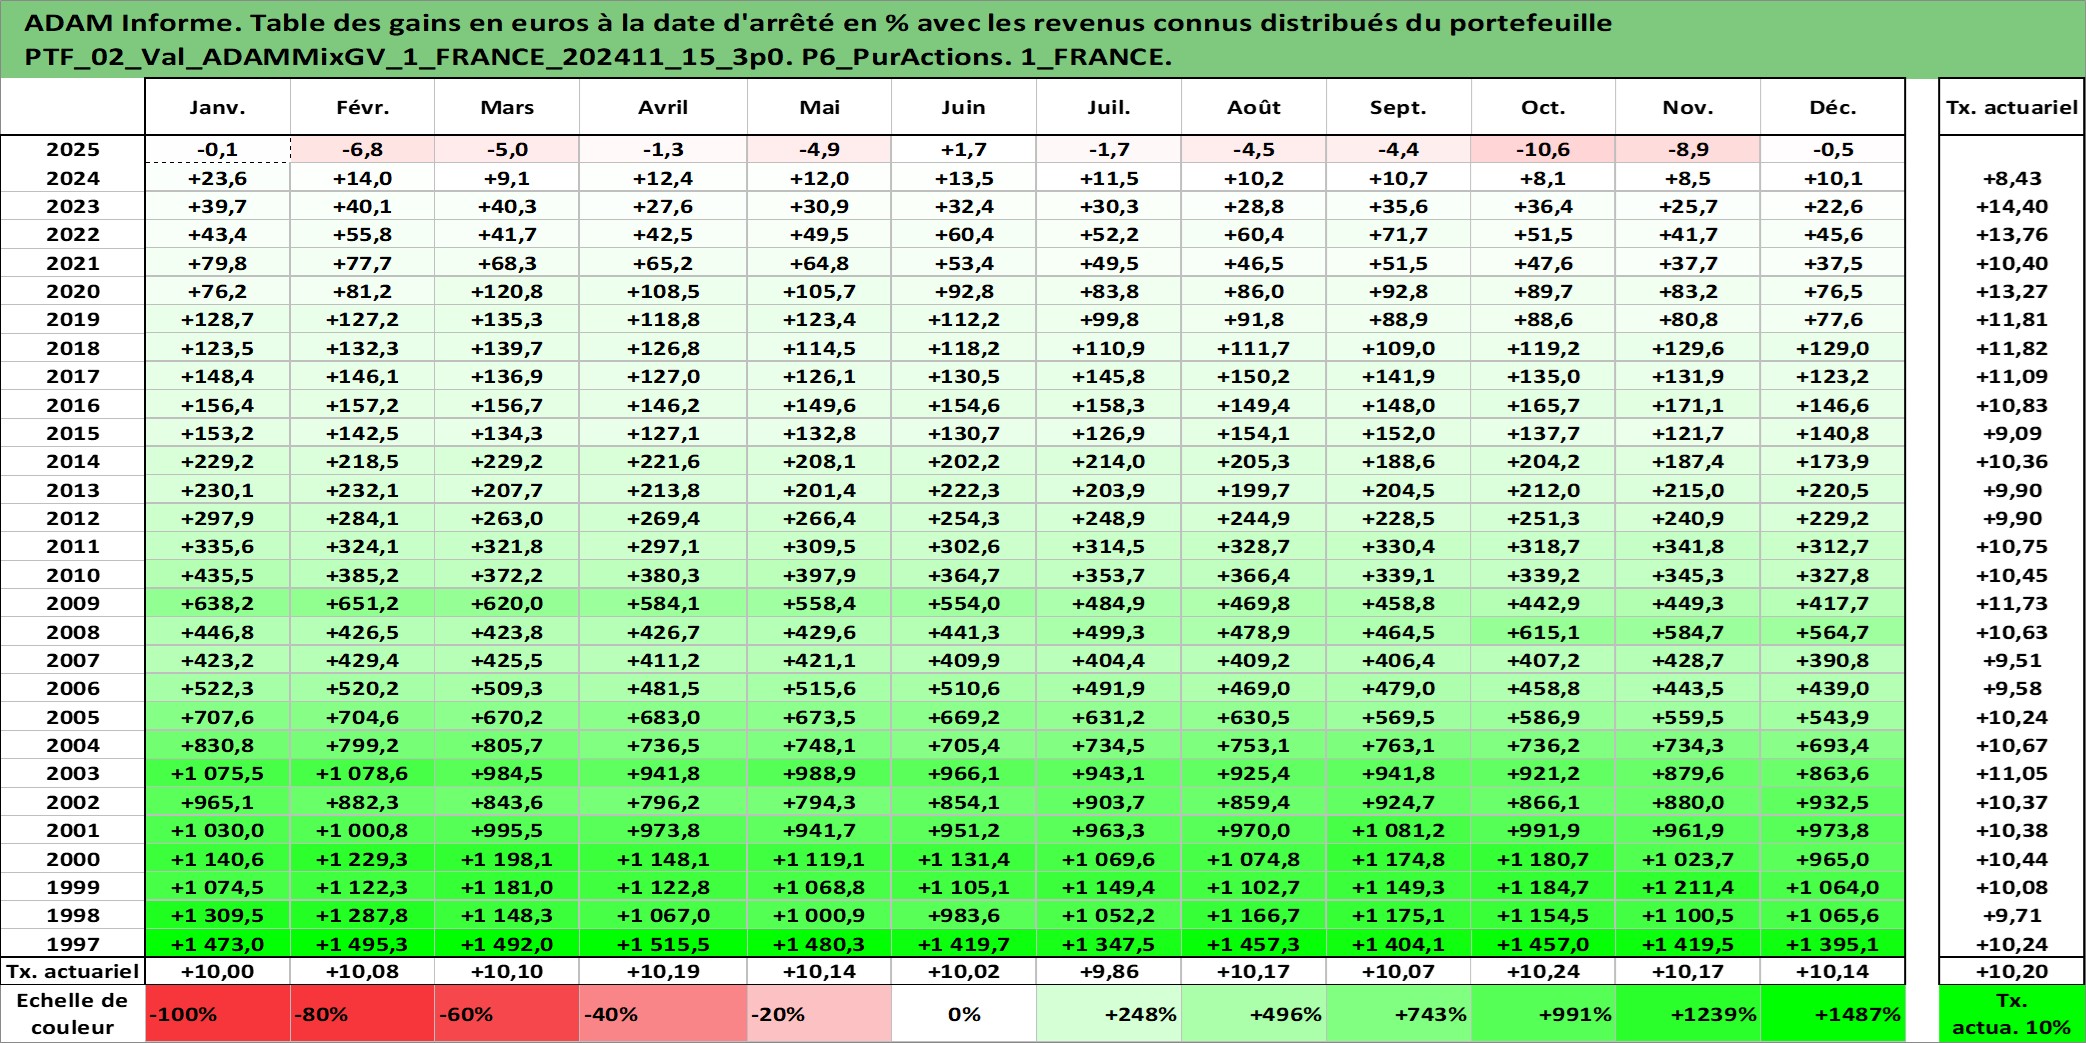Click the +14,40 actuarial rate for 2023
The image size is (2086, 1043).
pyautogui.click(x=2012, y=206)
